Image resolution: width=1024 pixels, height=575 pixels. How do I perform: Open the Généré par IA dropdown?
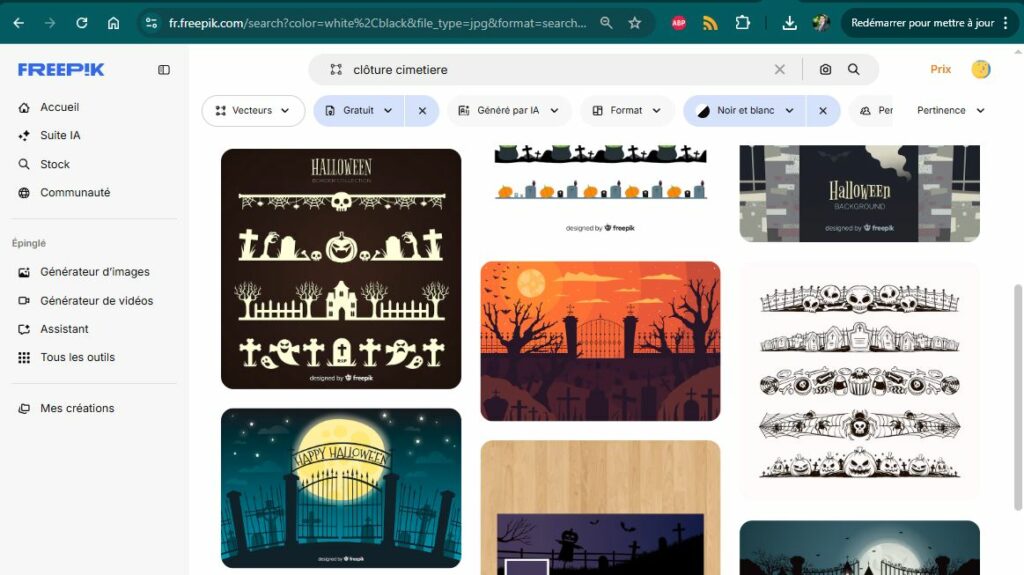[509, 111]
